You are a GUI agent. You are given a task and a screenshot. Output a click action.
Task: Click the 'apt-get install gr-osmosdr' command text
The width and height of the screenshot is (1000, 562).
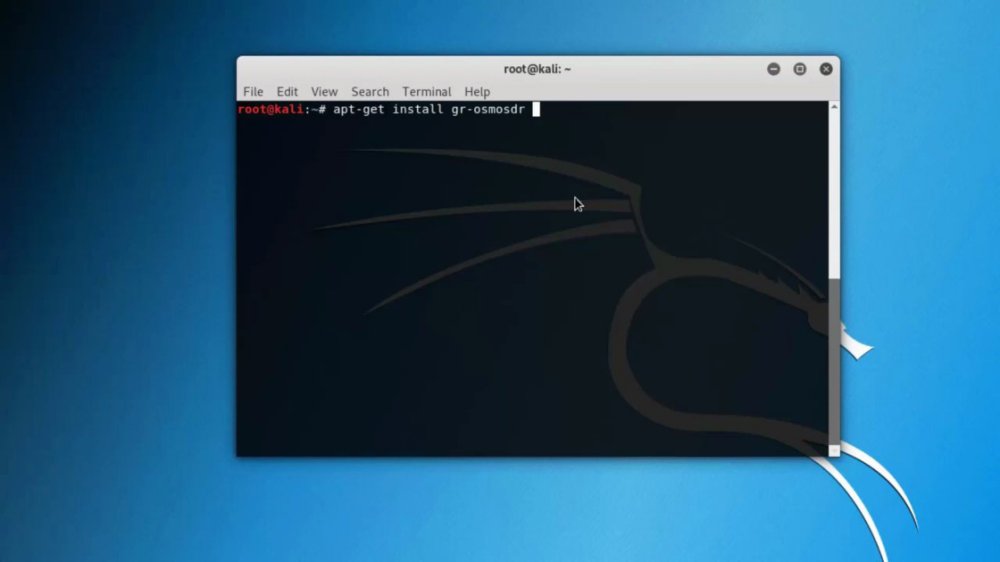click(x=429, y=109)
